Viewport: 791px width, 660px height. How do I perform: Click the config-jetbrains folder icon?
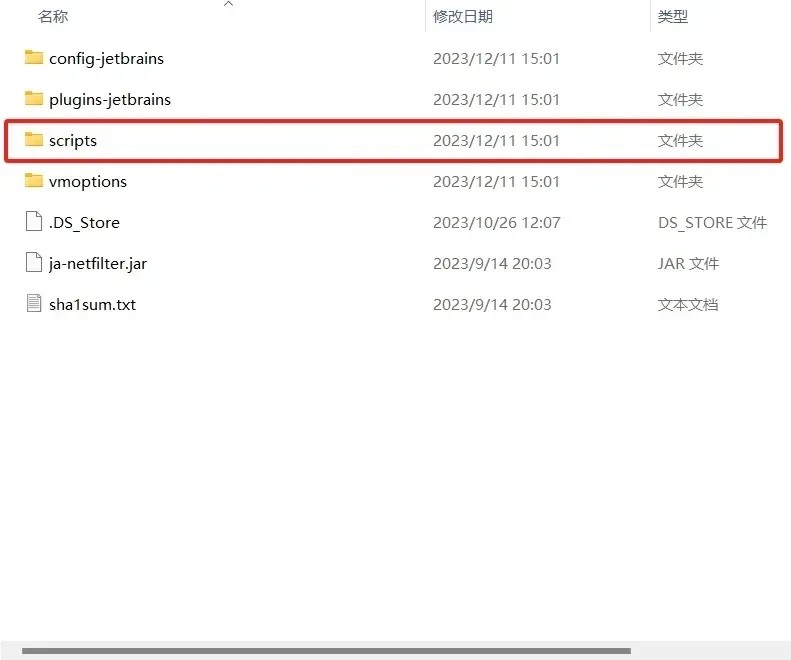click(x=34, y=58)
